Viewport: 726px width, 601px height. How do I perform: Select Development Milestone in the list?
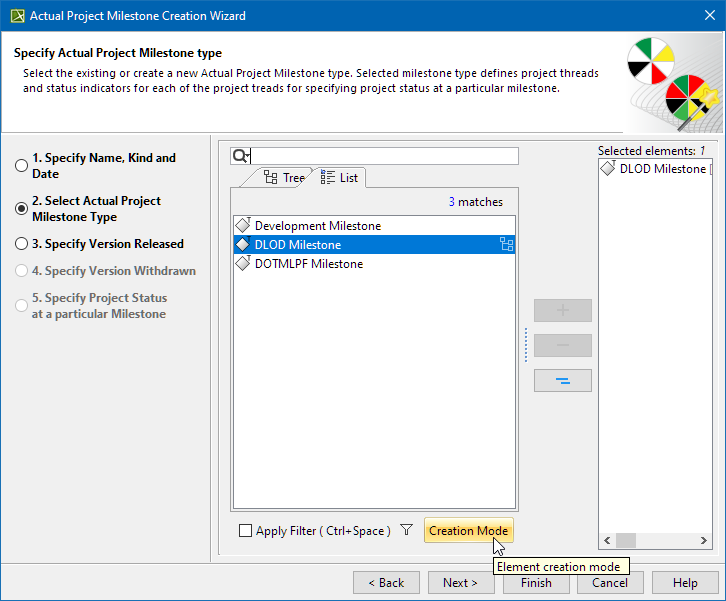(x=374, y=225)
